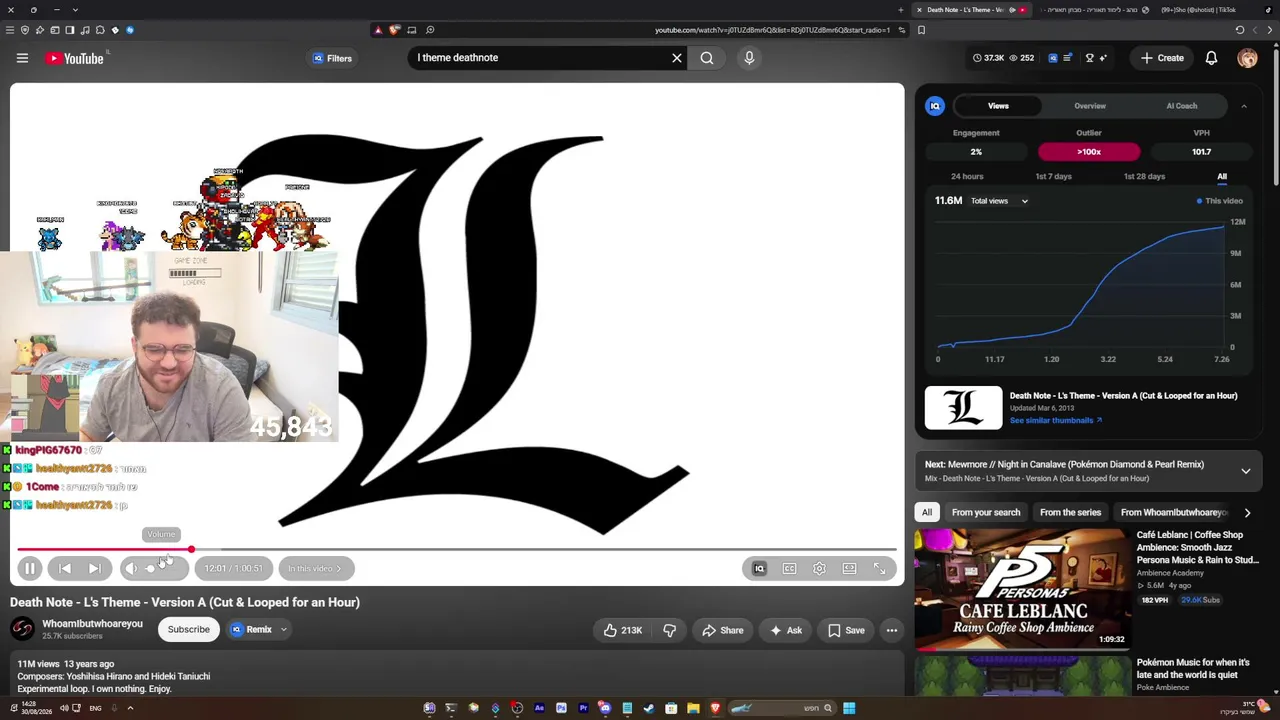Select the 24 hours time range
The width and height of the screenshot is (1280, 720).
(967, 176)
